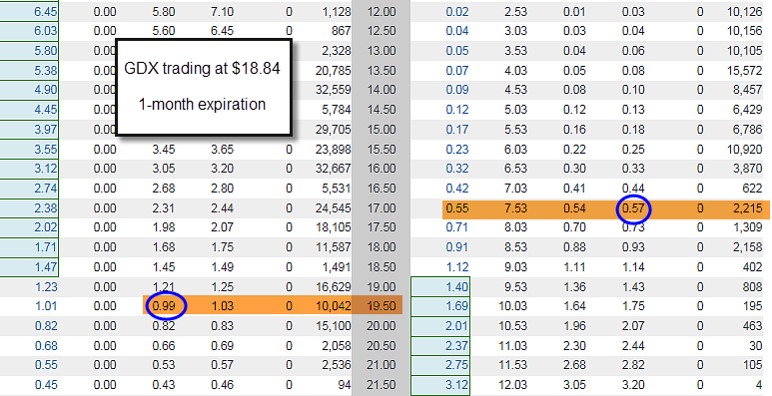Click highlighted call ask 1.03 in 19.50 row
This screenshot has height=396, width=772.
coord(222,306)
